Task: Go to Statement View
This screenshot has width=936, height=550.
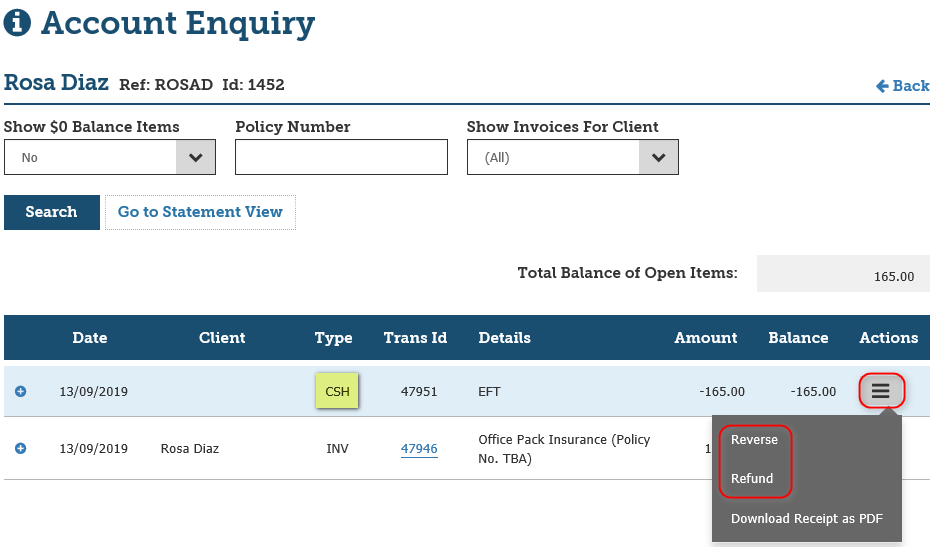Action: (x=200, y=212)
